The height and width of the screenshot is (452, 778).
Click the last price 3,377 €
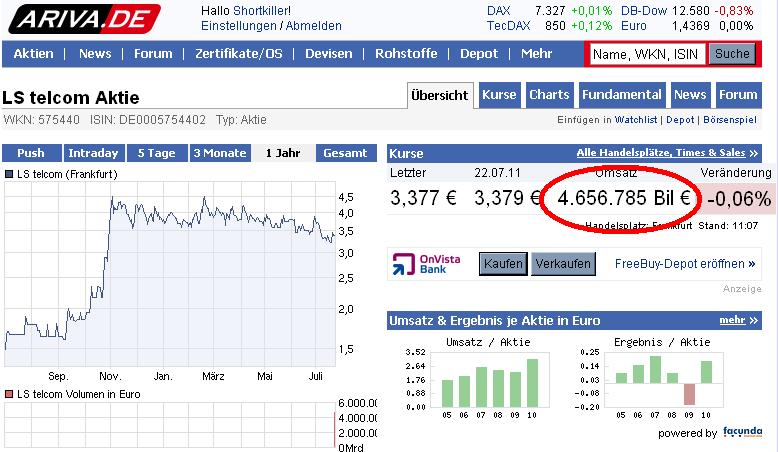click(x=423, y=198)
